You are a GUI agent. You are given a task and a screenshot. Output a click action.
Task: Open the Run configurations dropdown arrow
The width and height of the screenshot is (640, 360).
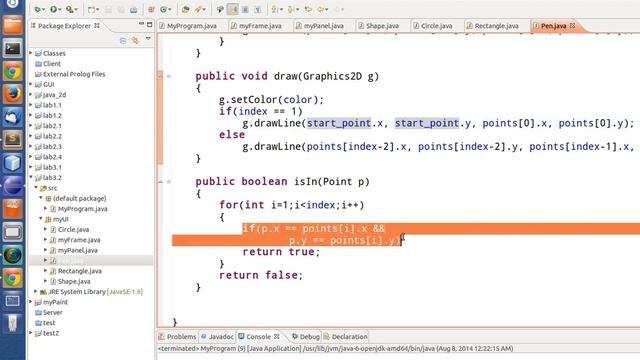tap(60, 9)
